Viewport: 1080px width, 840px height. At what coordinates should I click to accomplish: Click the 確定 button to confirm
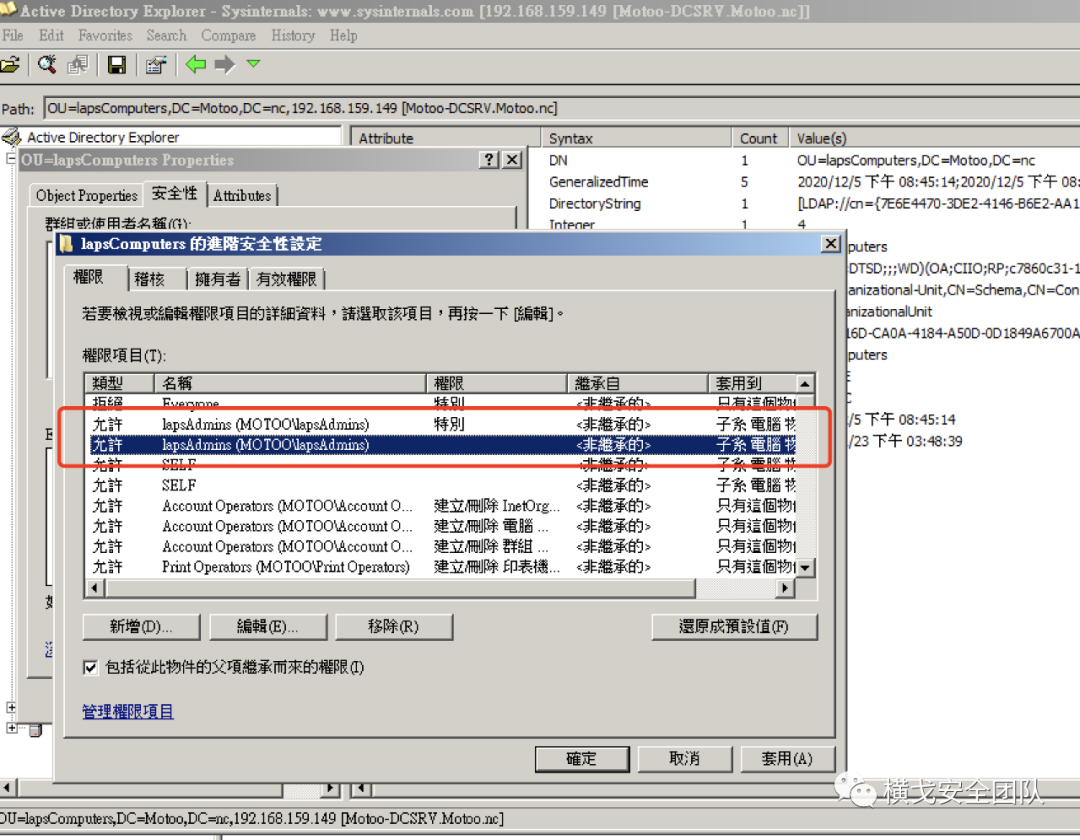pyautogui.click(x=582, y=759)
